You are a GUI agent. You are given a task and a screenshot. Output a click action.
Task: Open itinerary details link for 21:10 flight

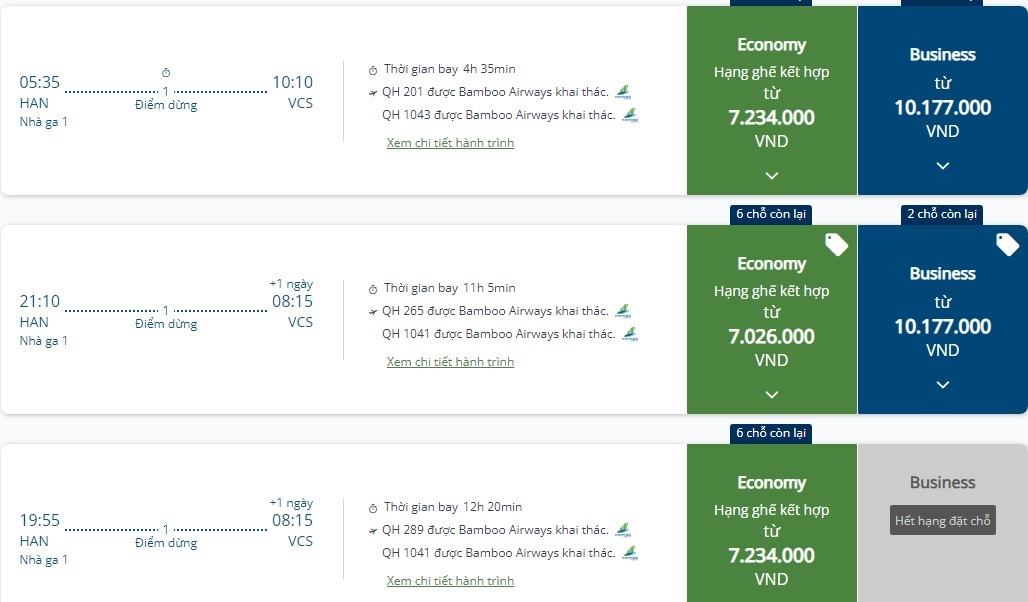[450, 362]
